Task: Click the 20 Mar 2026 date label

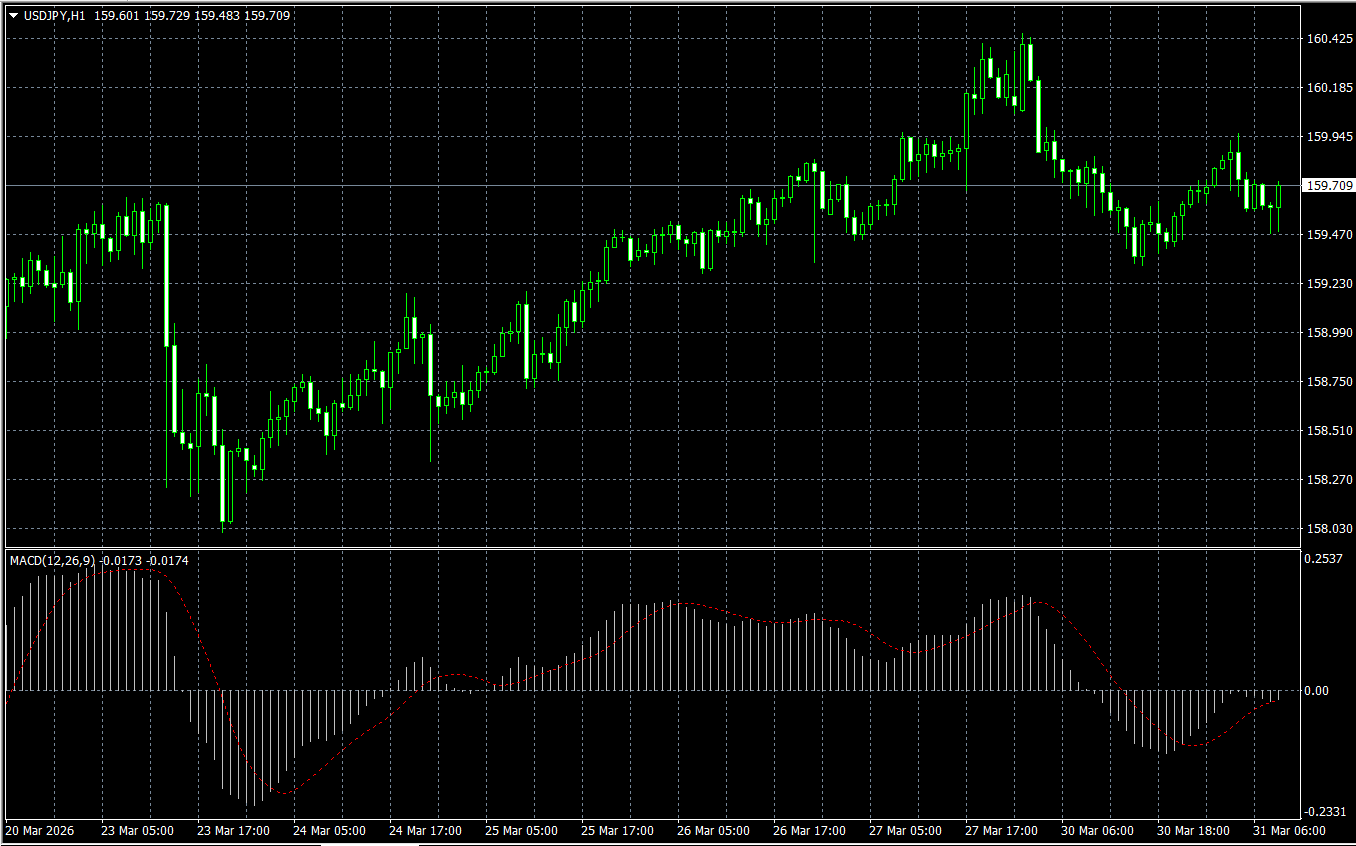Action: click(40, 831)
